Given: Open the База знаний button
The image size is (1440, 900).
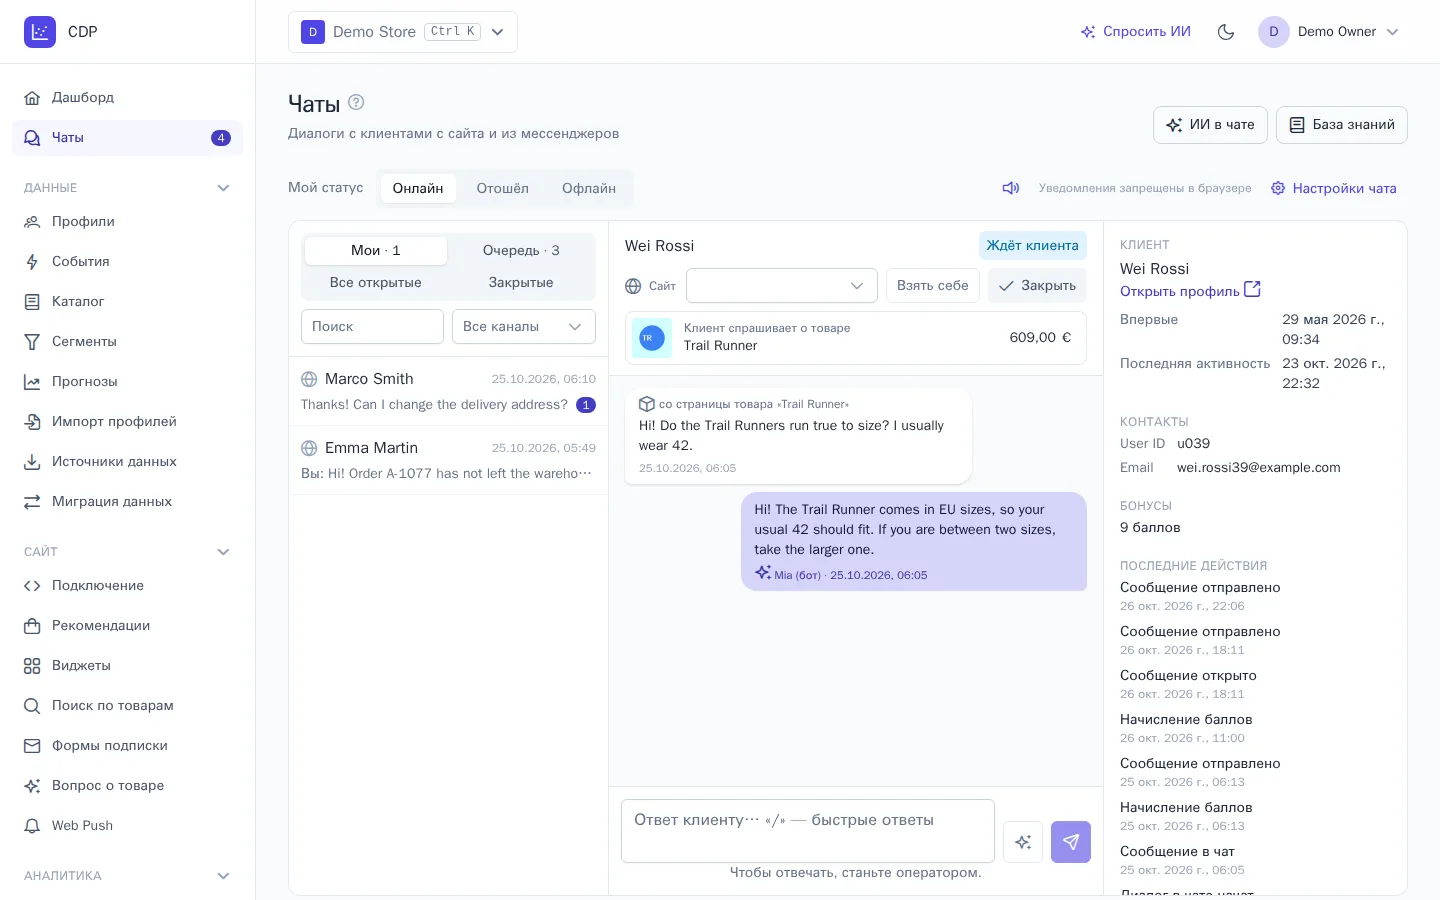Looking at the screenshot, I should [1342, 125].
